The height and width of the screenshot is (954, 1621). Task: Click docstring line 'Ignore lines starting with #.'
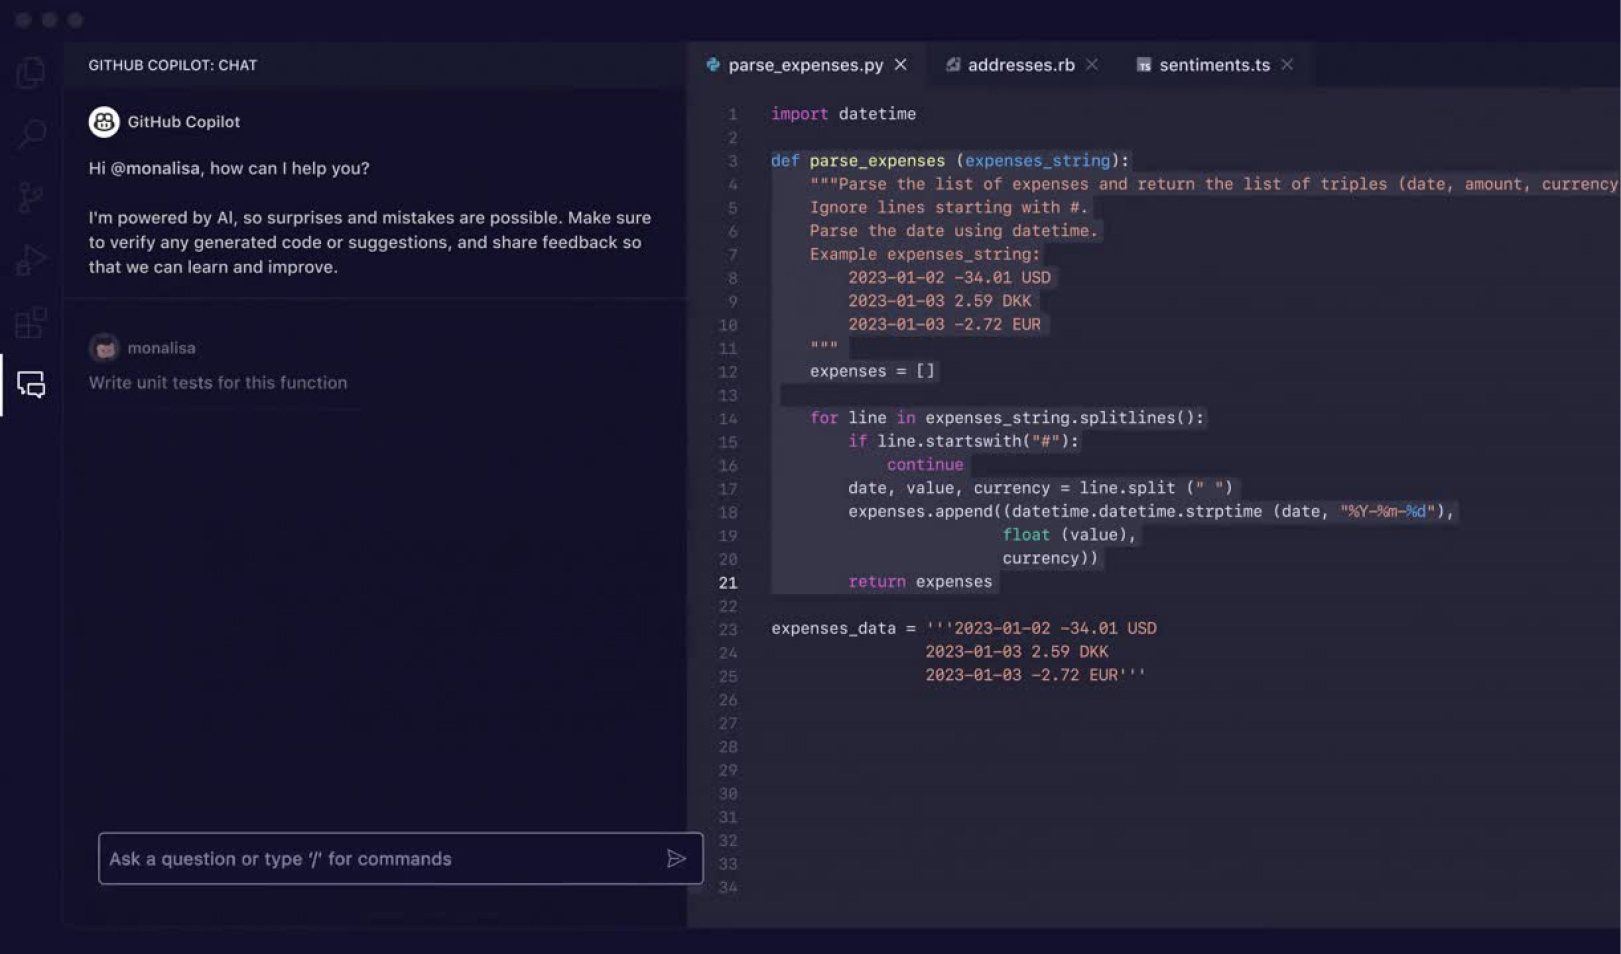point(949,207)
